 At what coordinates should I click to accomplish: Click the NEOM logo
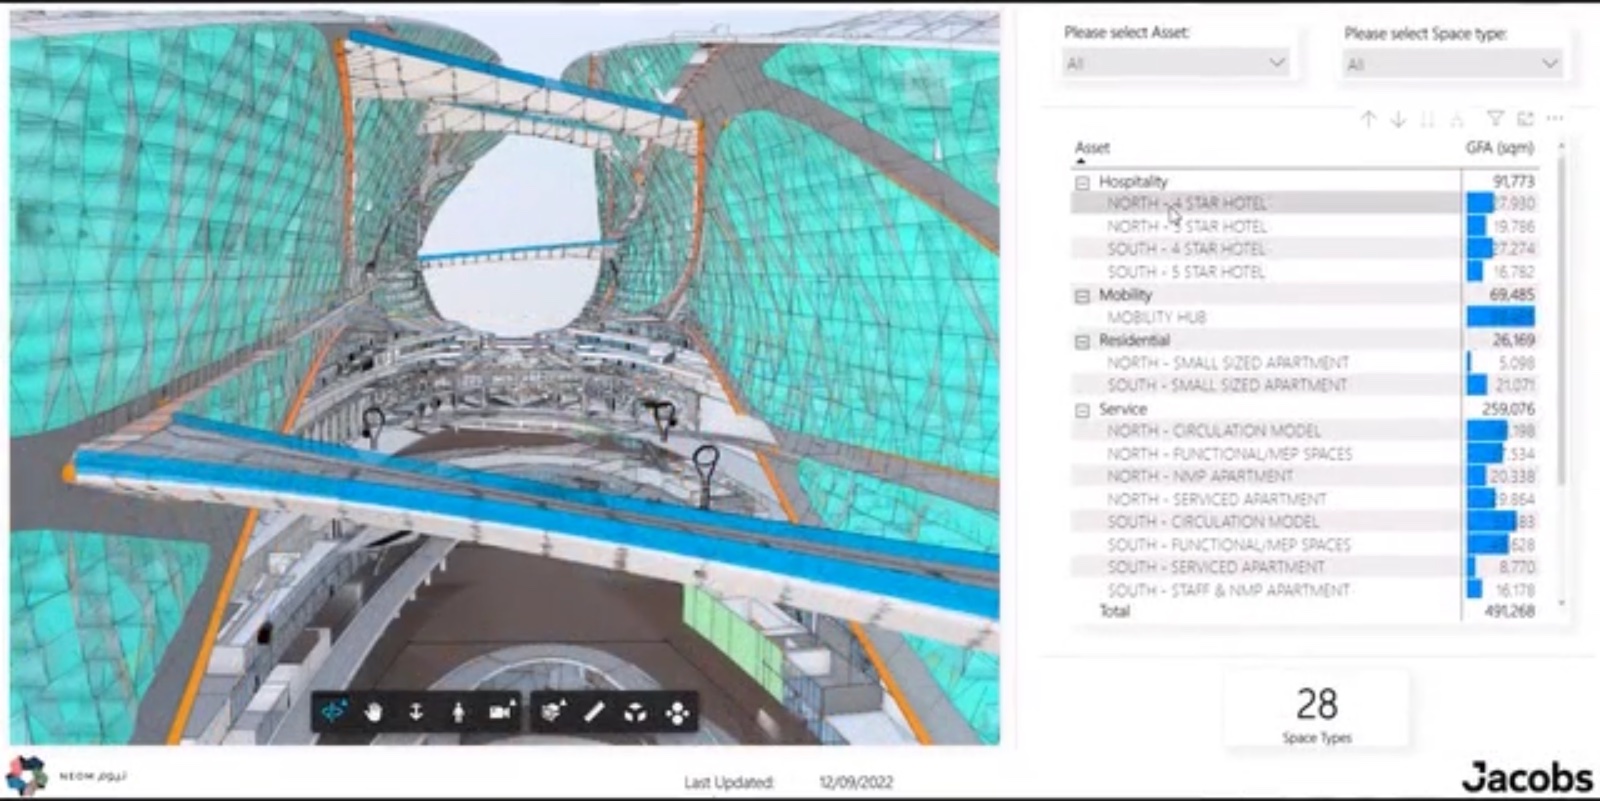[x=66, y=775]
